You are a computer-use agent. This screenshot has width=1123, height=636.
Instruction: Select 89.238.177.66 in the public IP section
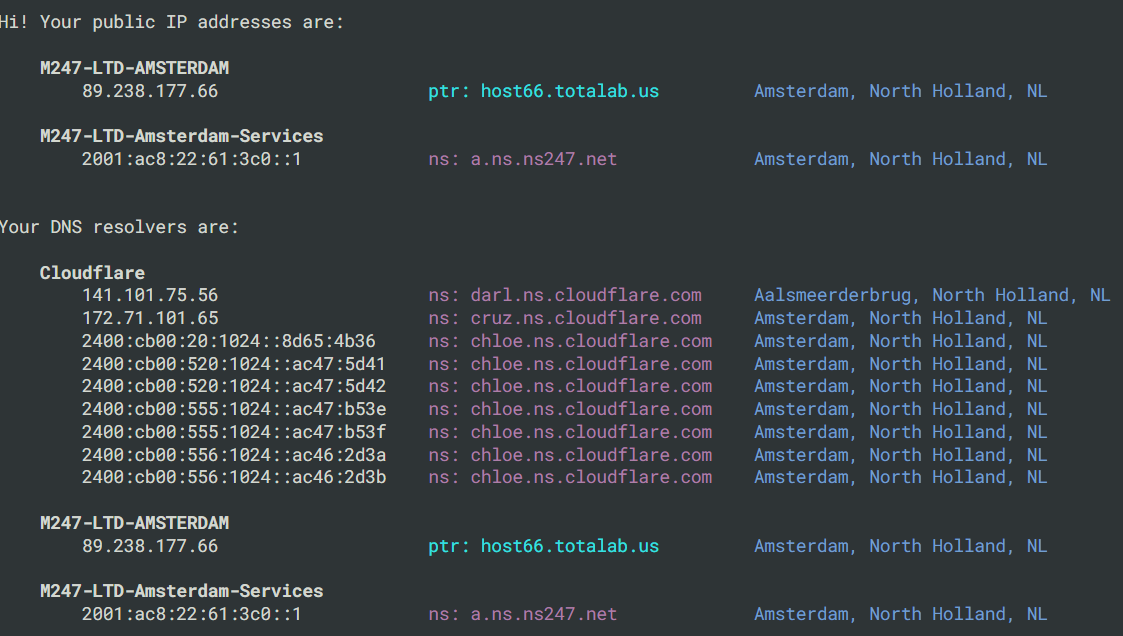[x=150, y=91]
